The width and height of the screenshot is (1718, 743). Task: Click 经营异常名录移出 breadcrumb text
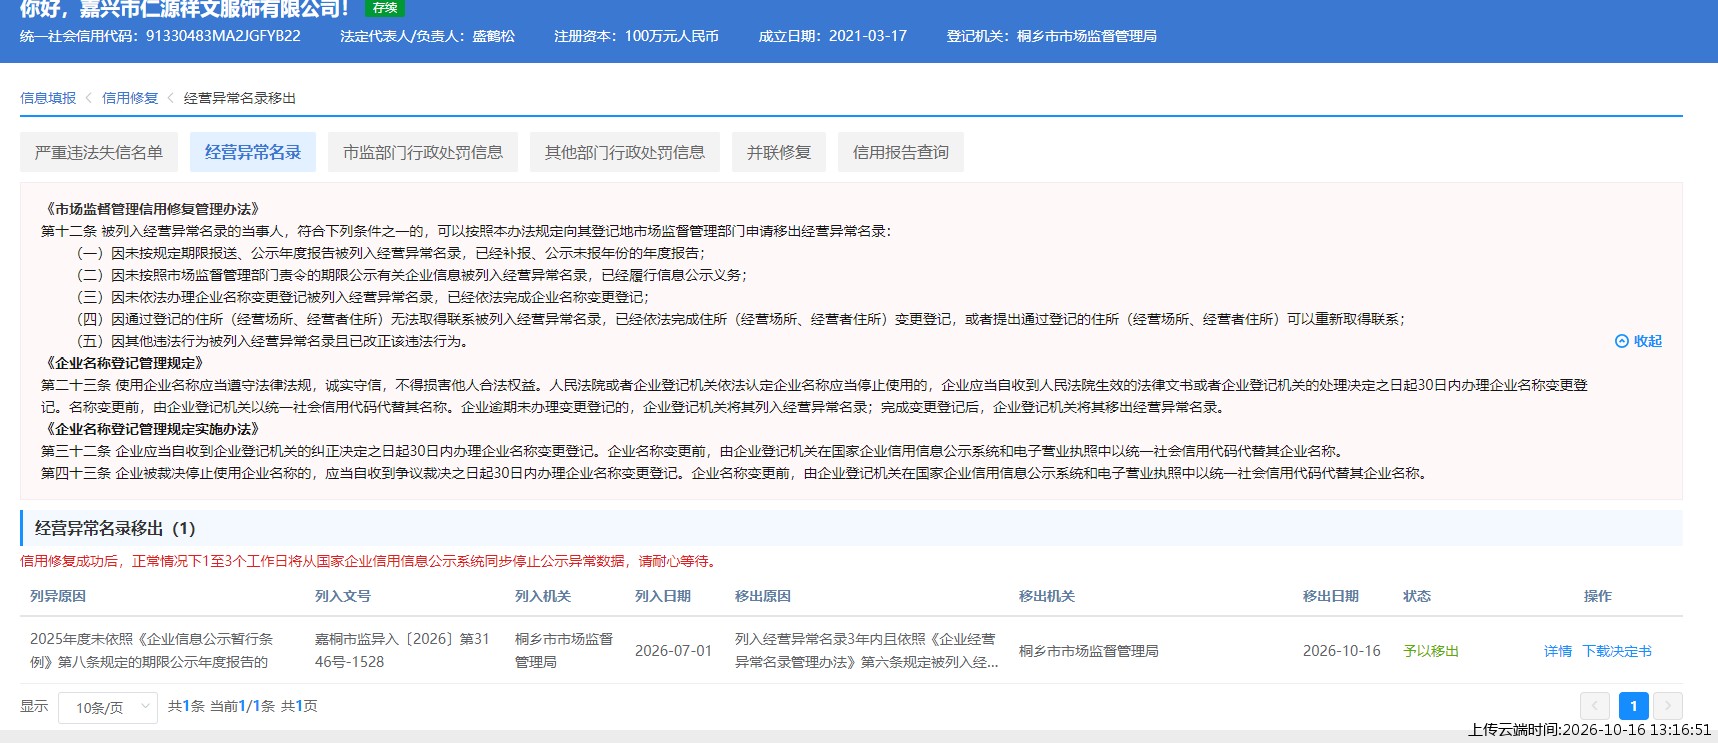240,98
